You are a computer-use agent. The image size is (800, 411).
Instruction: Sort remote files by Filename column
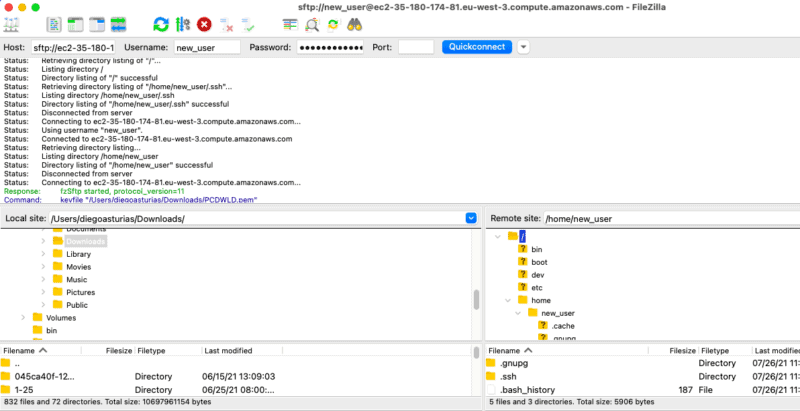coord(567,351)
